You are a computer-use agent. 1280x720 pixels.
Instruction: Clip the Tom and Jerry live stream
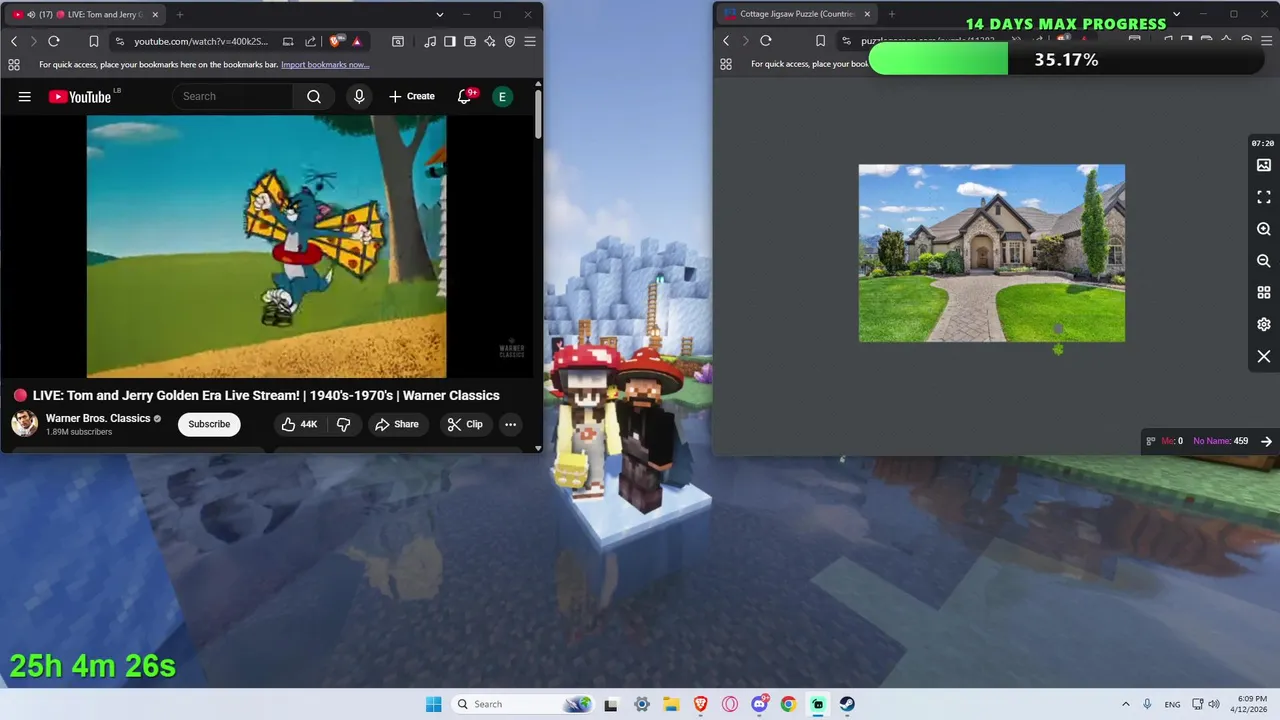(465, 424)
